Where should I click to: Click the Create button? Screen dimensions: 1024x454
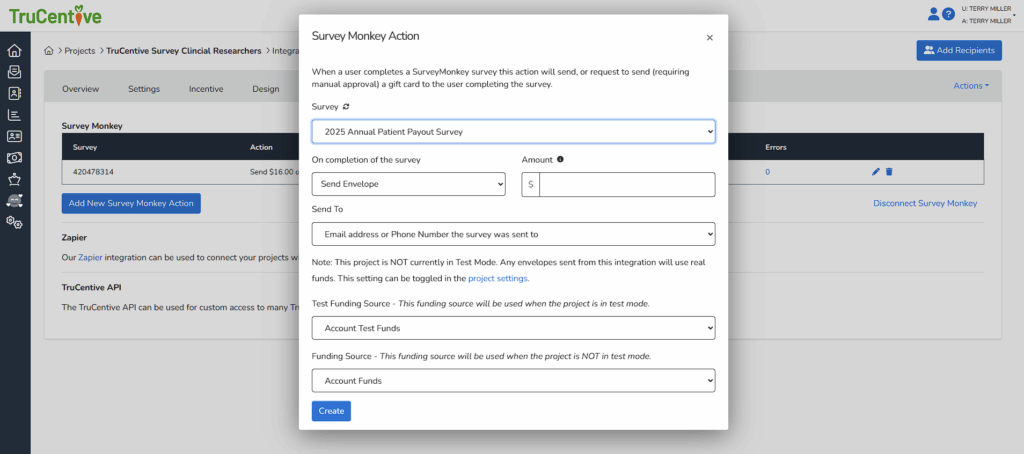[331, 411]
